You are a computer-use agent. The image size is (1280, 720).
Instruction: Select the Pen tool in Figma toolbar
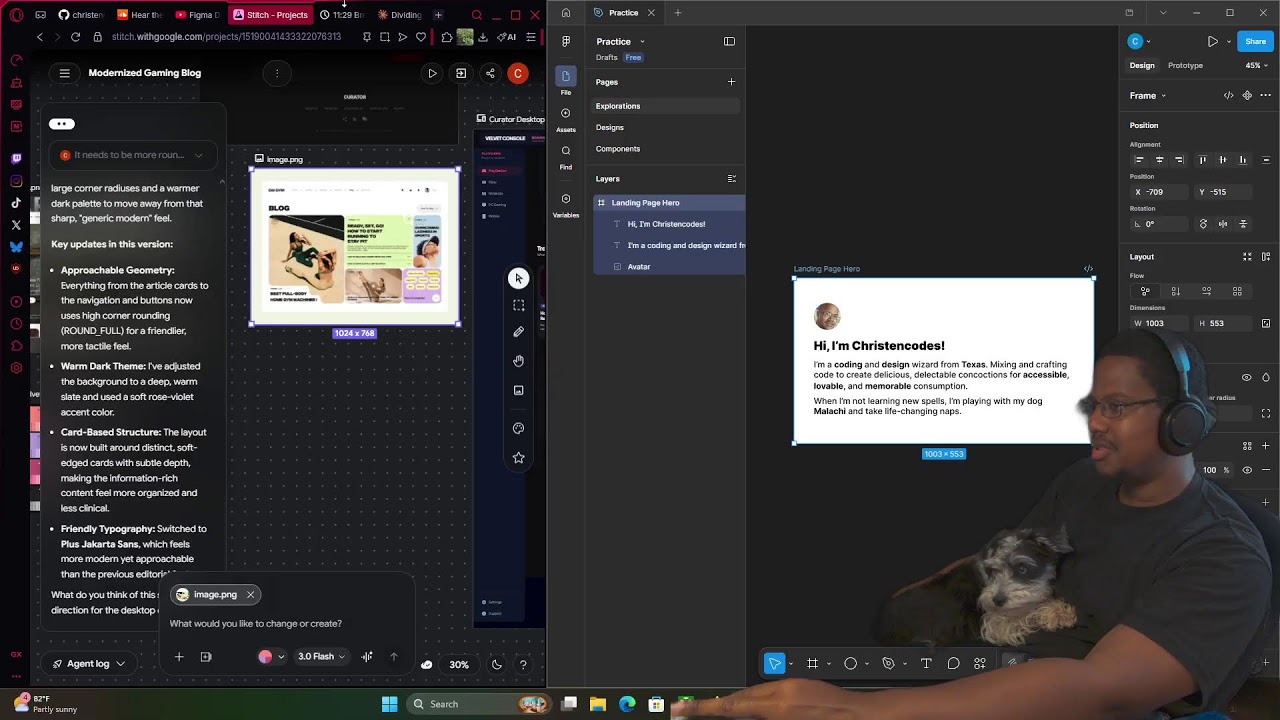888,663
